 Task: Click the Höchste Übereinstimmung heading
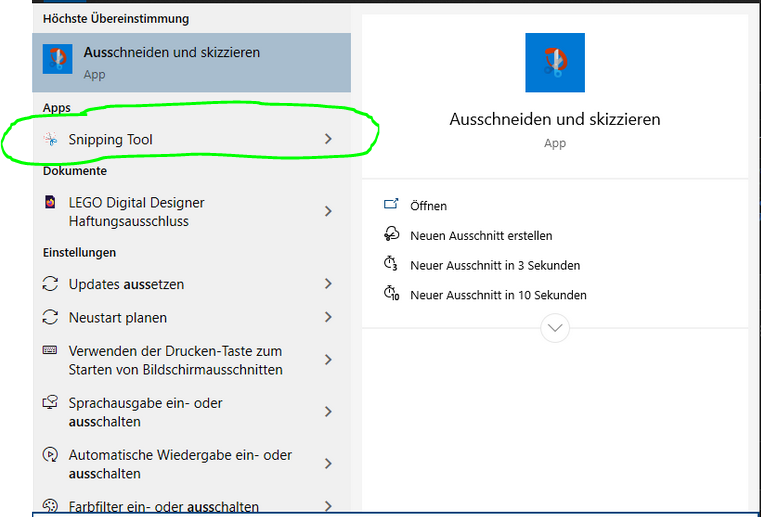[x=116, y=19]
